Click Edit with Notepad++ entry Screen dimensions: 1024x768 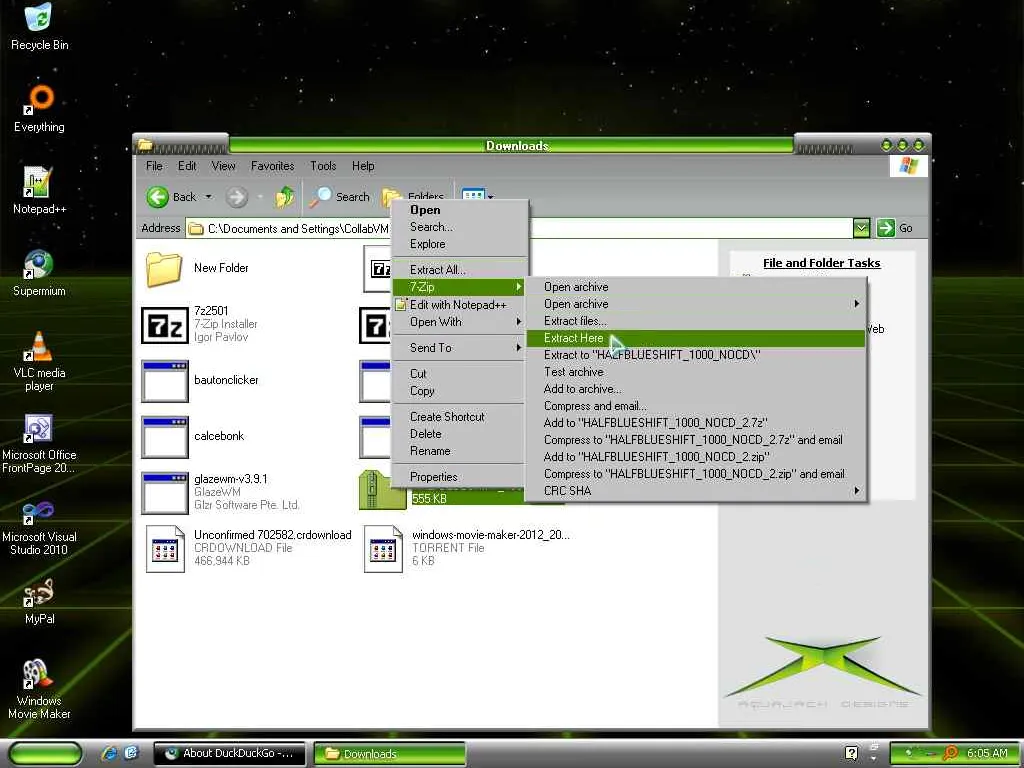tap(460, 305)
